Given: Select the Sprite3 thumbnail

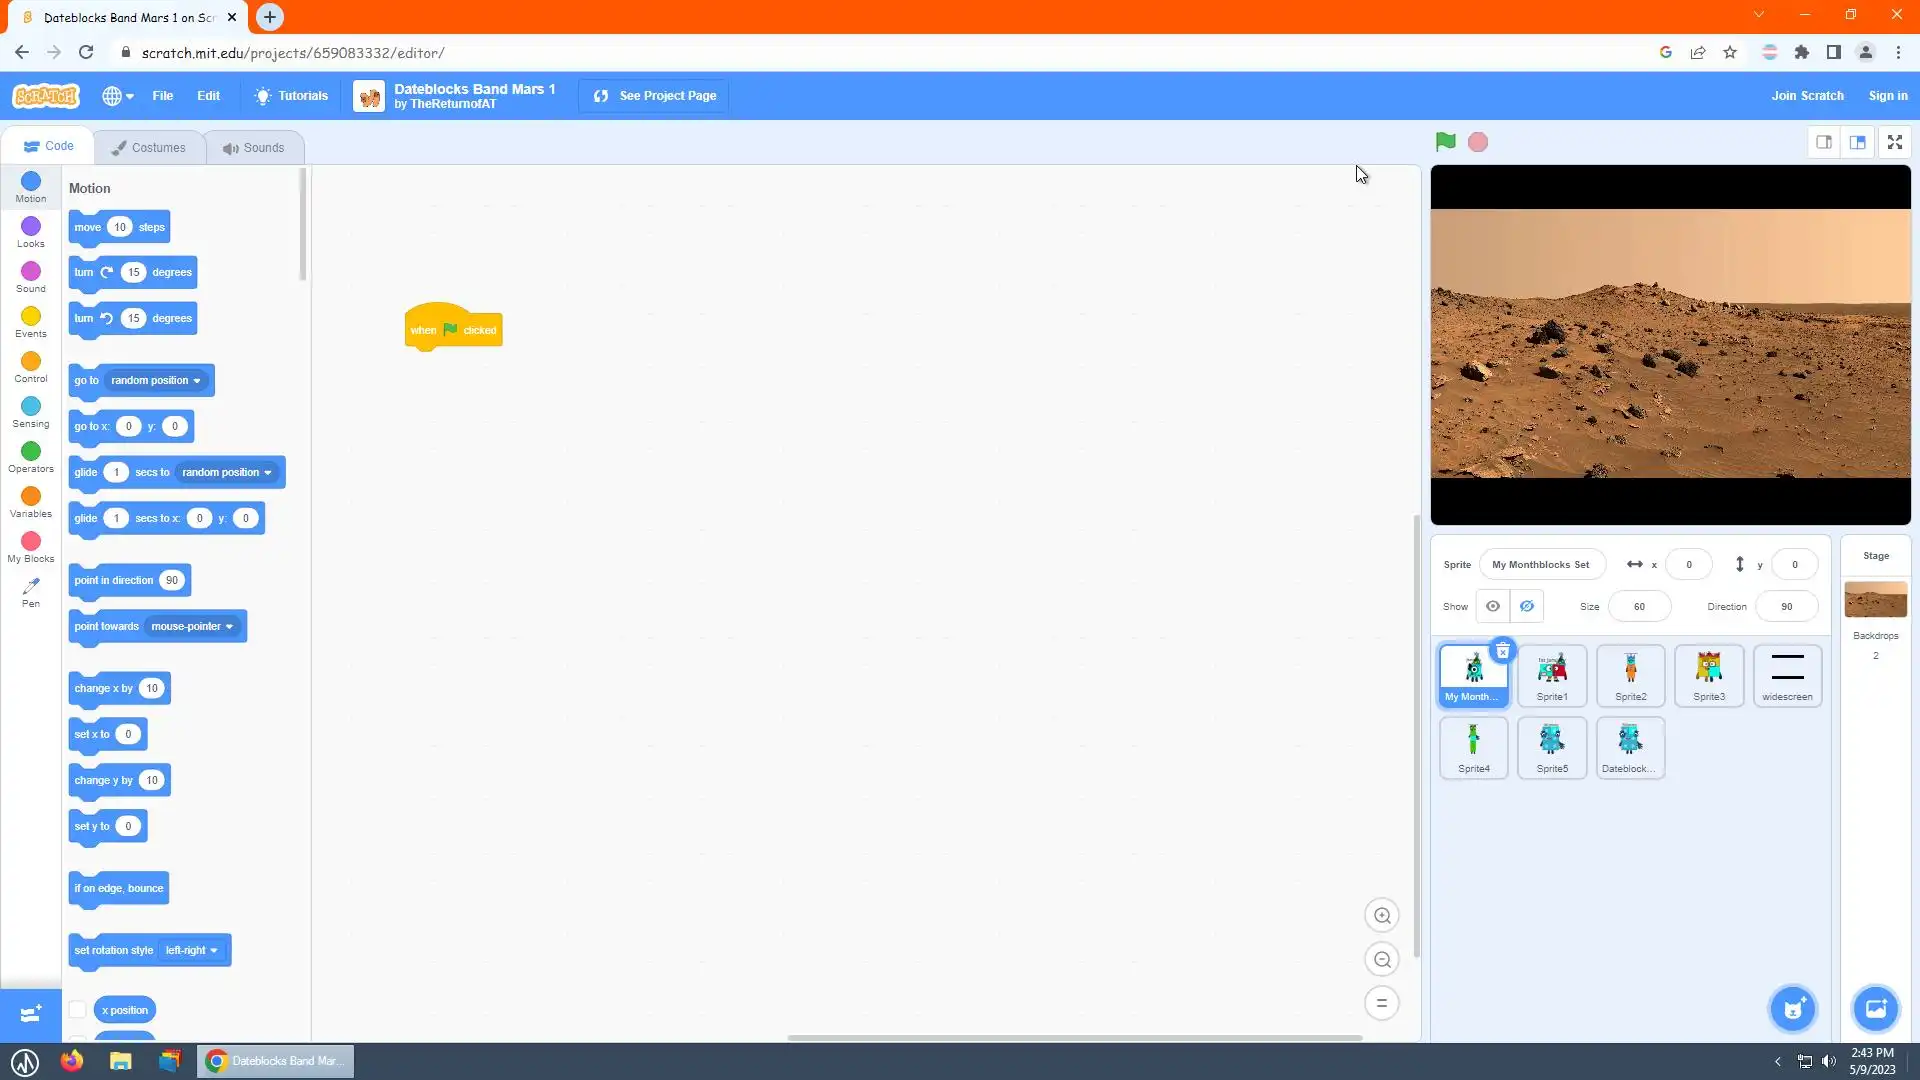Looking at the screenshot, I should click(x=1708, y=675).
